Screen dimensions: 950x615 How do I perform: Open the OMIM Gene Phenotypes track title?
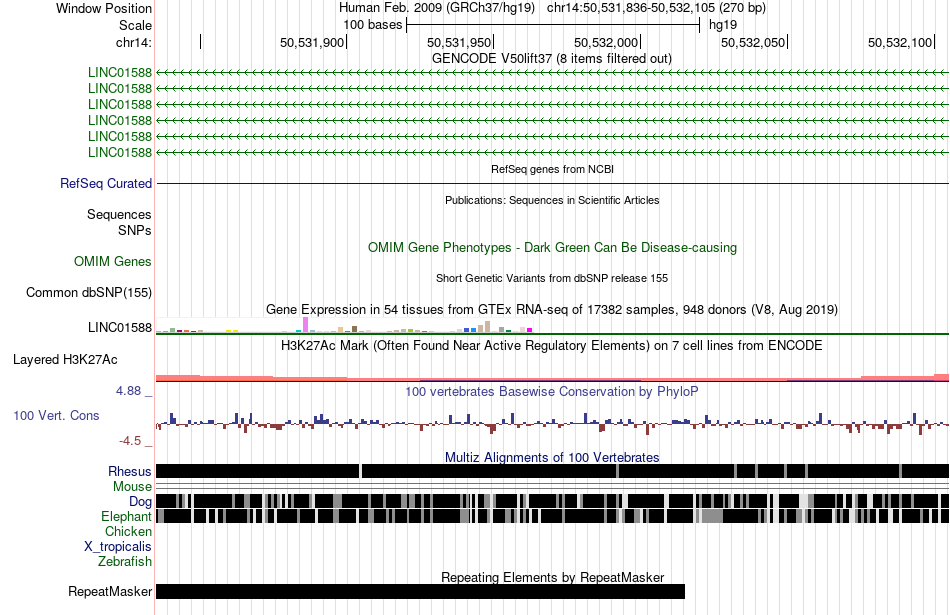pos(552,247)
